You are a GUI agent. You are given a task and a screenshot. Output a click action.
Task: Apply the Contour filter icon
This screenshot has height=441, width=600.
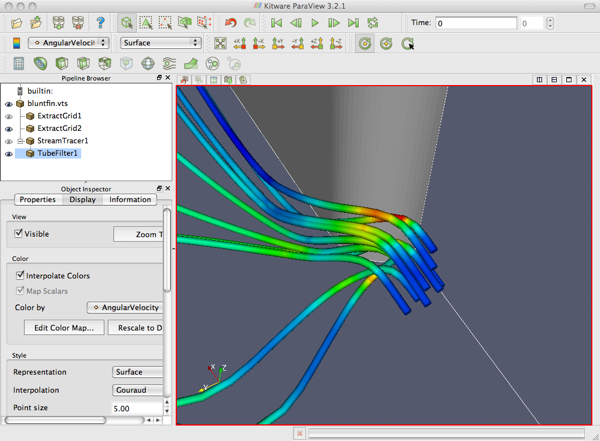[x=40, y=64]
